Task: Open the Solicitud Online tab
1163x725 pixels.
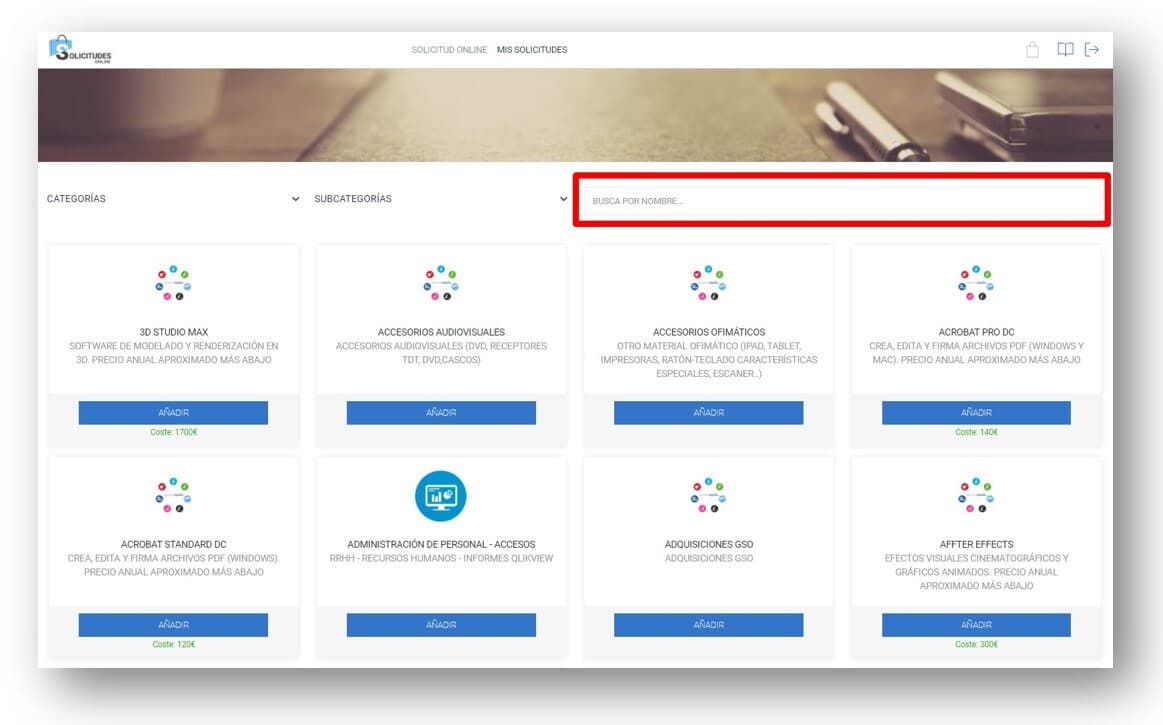Action: (449, 50)
